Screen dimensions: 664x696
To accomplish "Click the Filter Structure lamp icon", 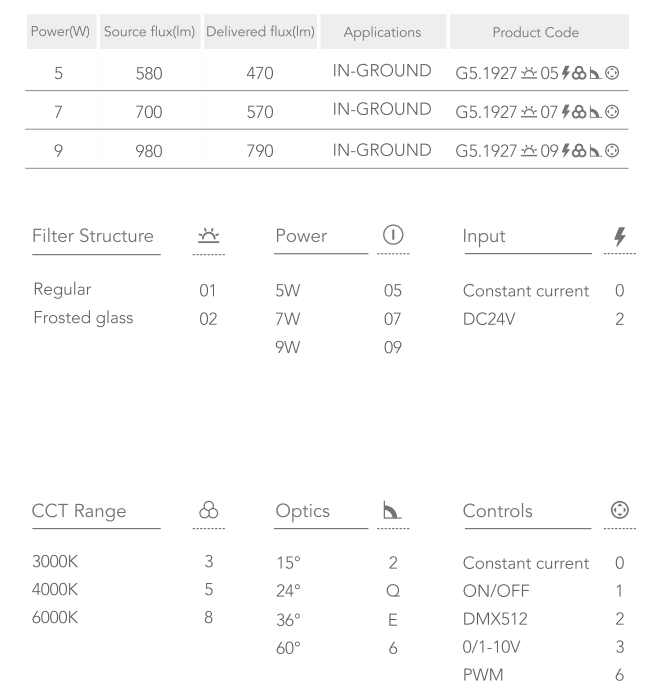I will pyautogui.click(x=210, y=236).
